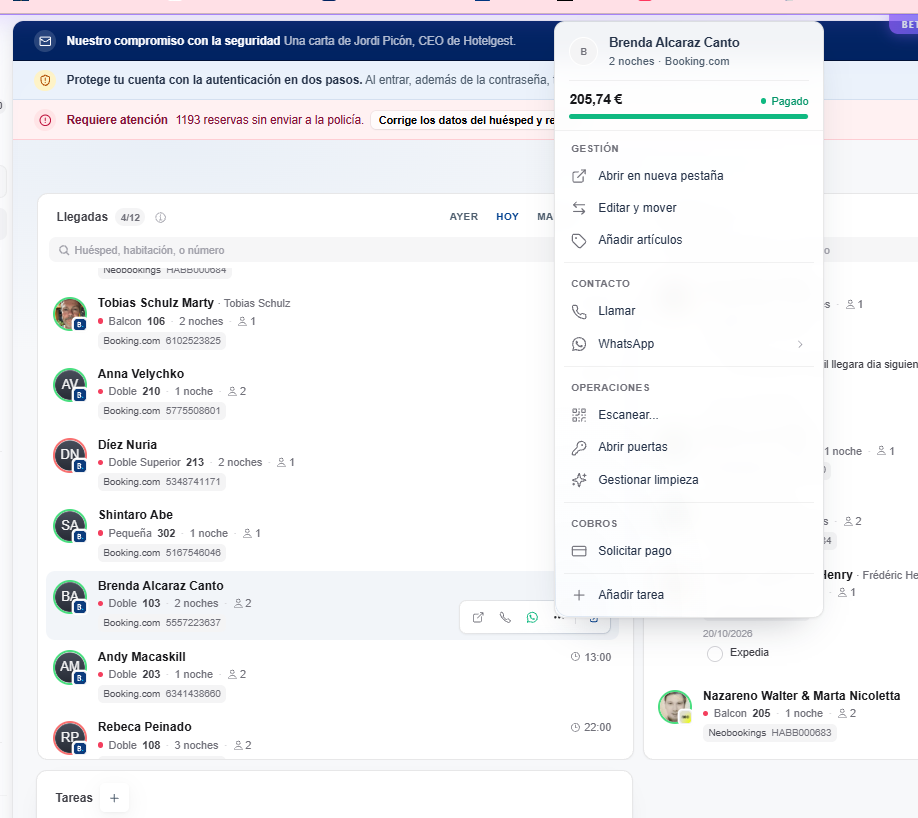Click the Booking.com 5348741171 reference tag
This screenshot has height=818, width=918.
click(x=162, y=482)
